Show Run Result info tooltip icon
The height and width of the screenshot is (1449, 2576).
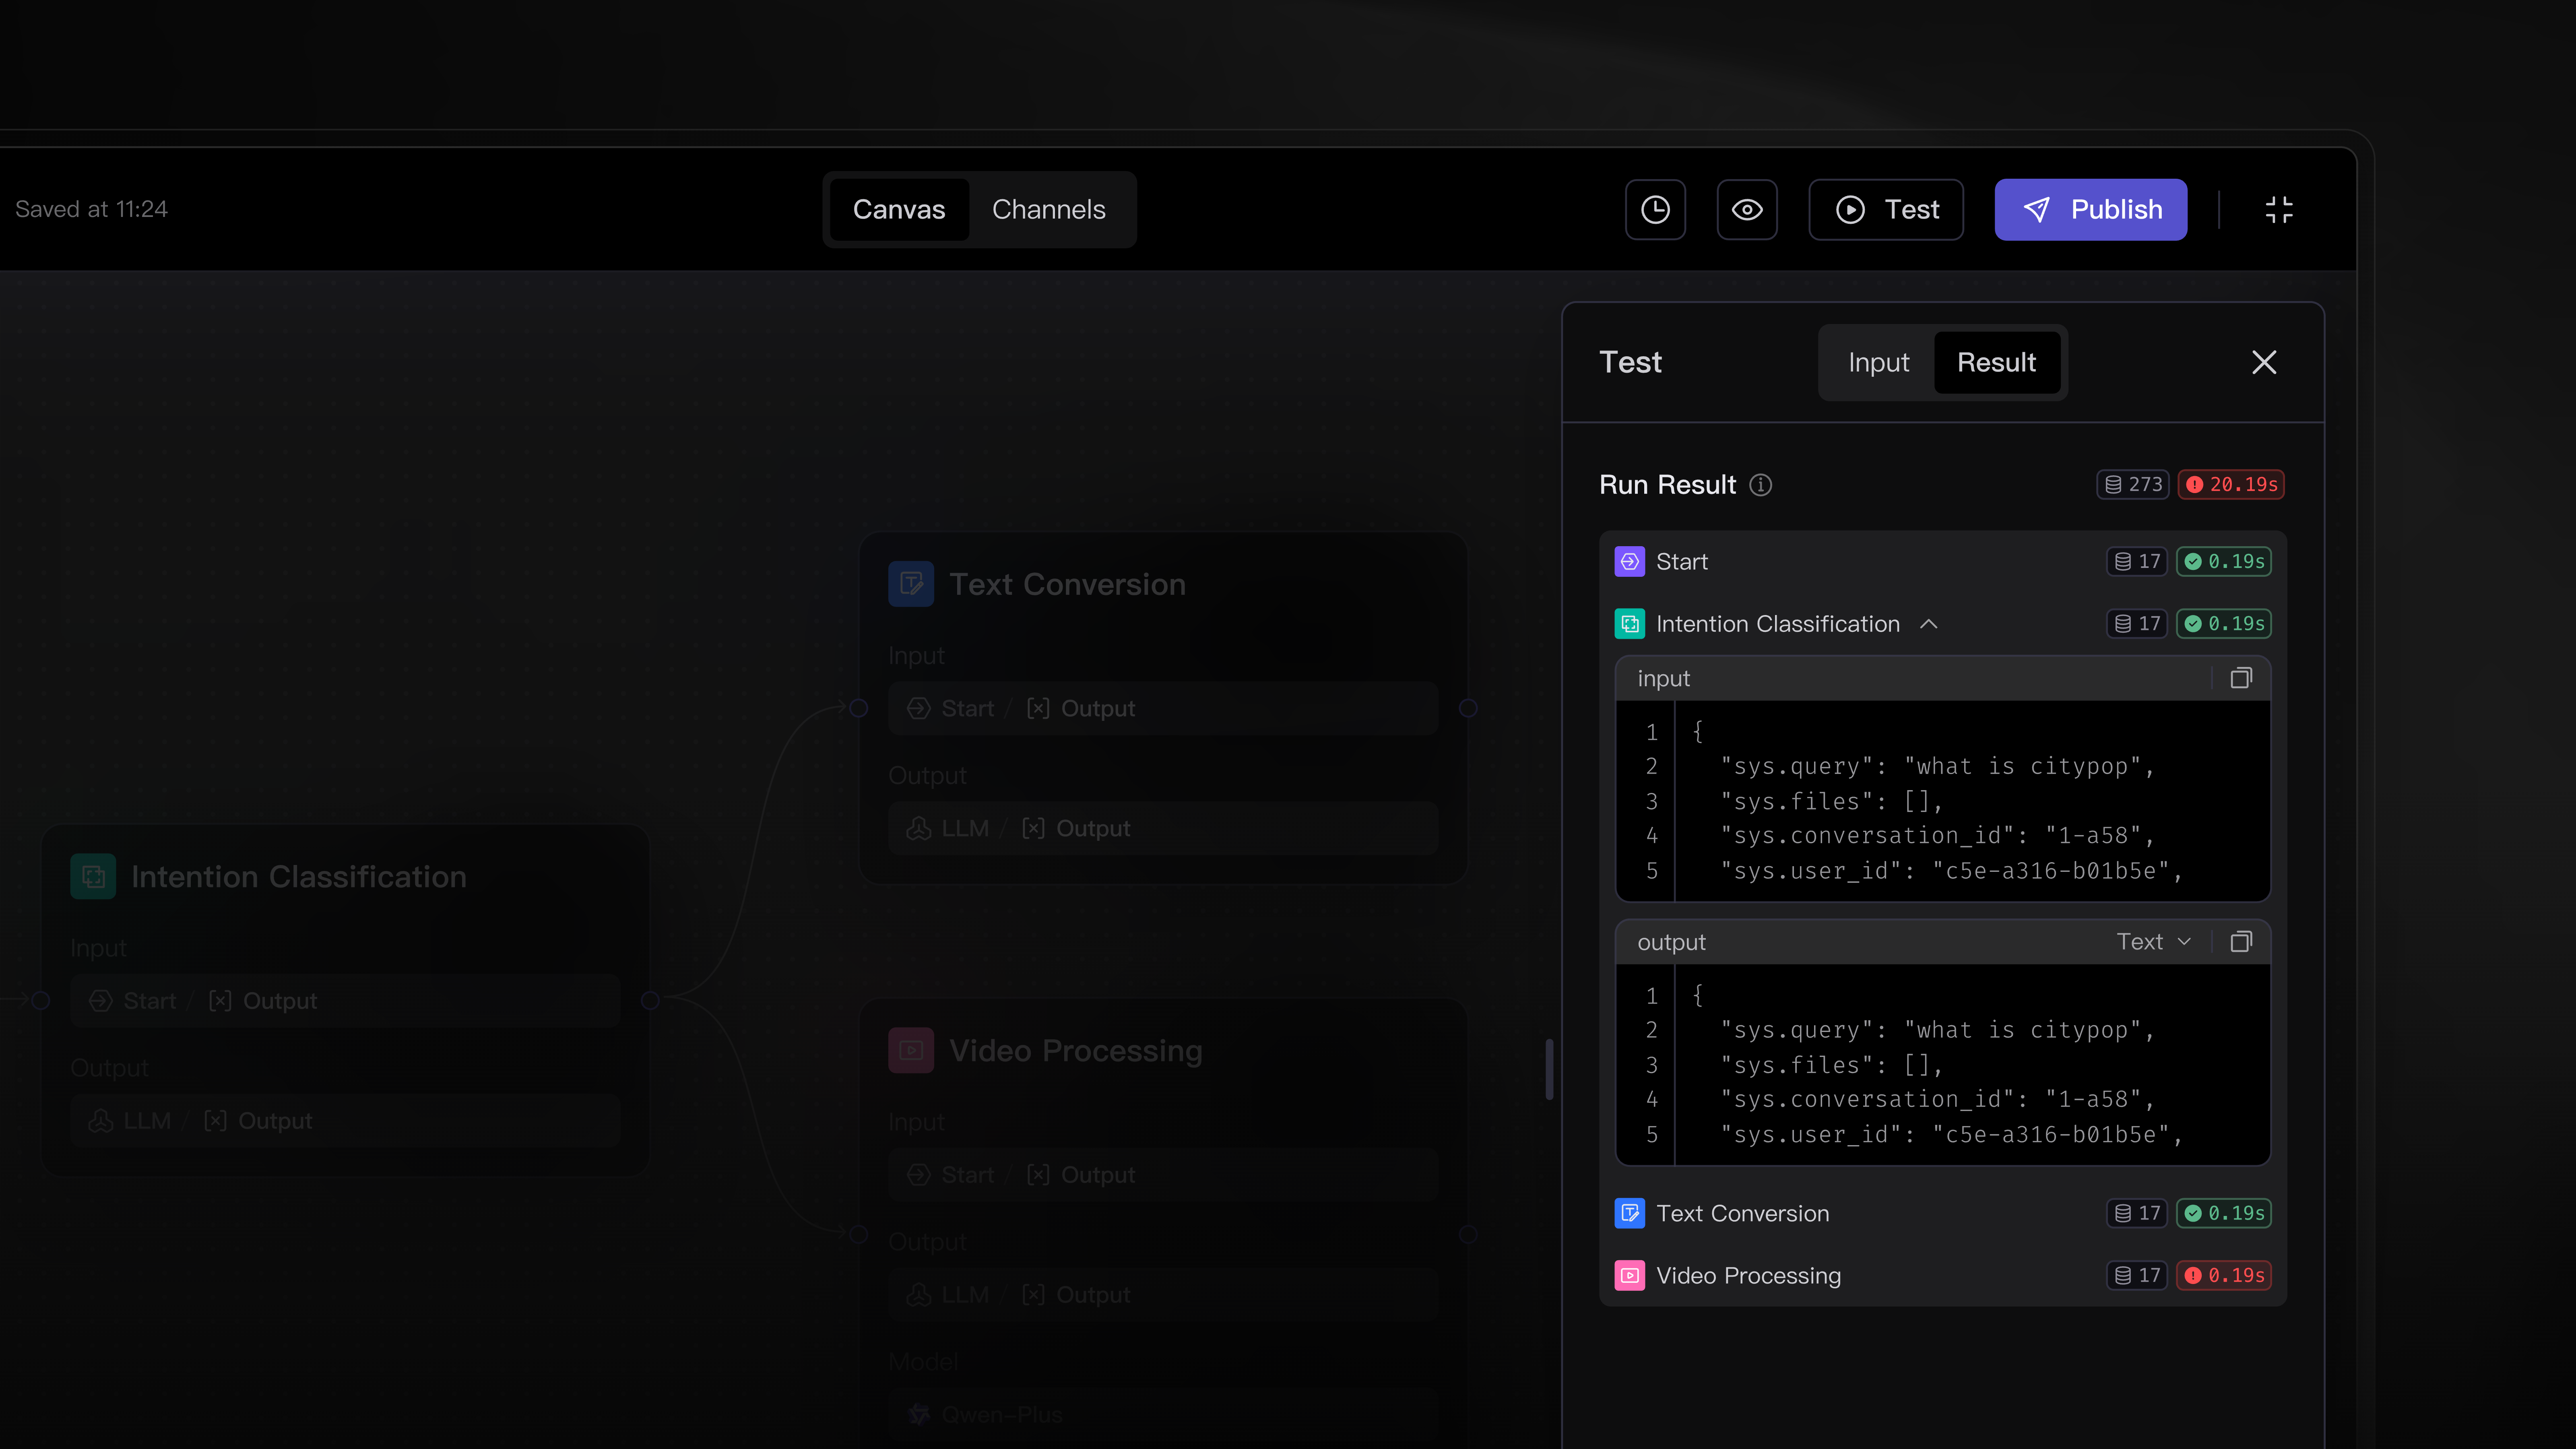pyautogui.click(x=1760, y=485)
